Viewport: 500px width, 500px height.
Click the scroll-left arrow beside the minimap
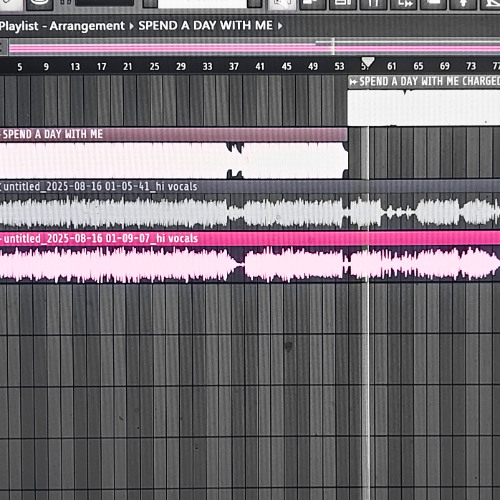pyautogui.click(x=3, y=47)
